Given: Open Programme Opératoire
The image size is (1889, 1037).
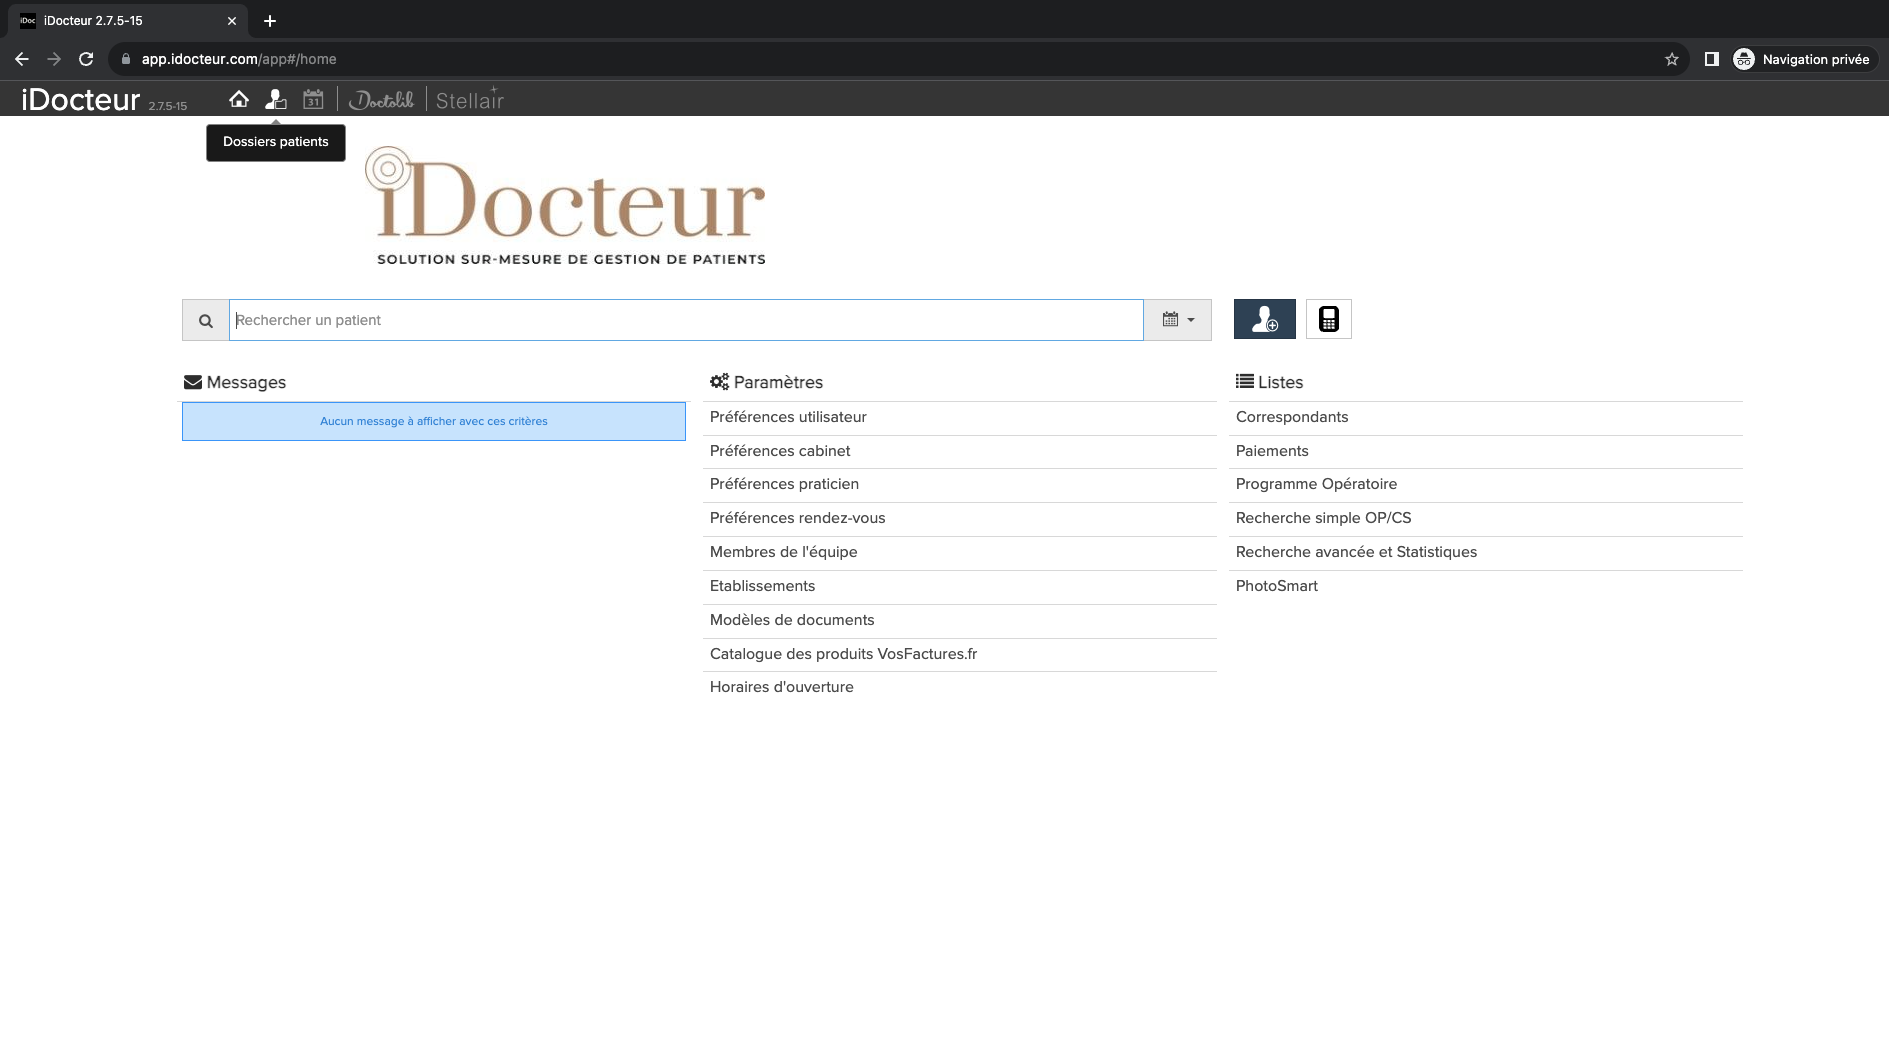Looking at the screenshot, I should pos(1316,484).
